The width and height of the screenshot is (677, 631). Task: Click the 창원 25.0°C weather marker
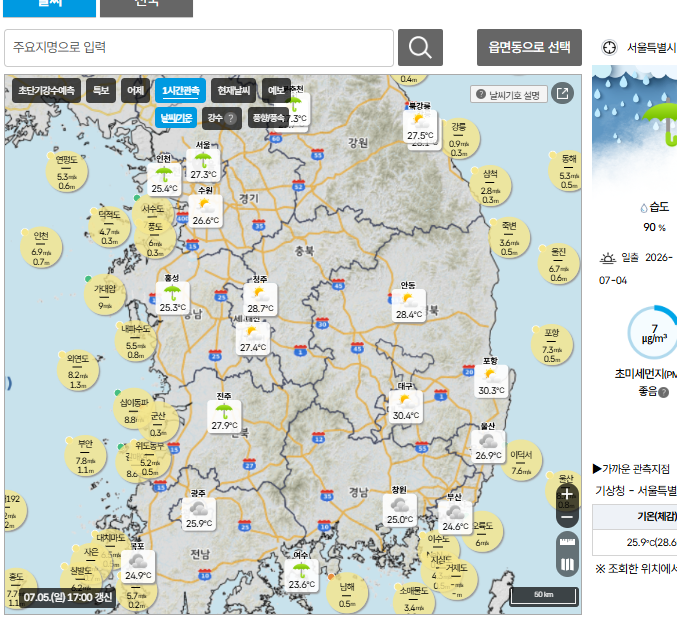coord(400,511)
